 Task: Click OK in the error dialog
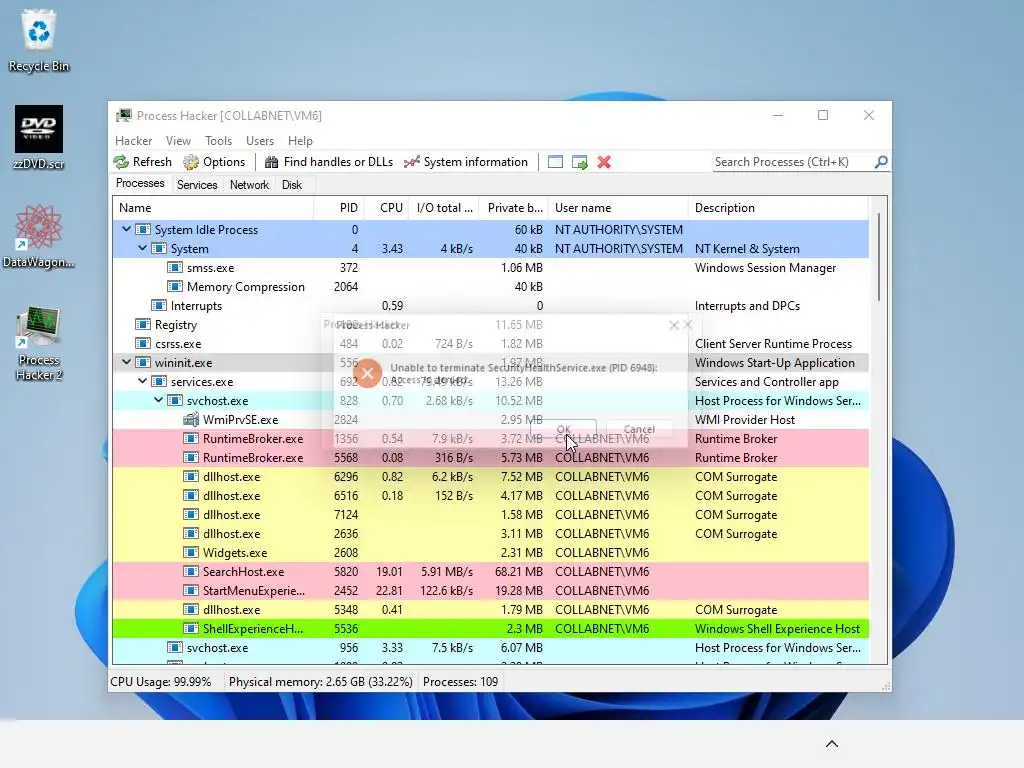pos(564,429)
